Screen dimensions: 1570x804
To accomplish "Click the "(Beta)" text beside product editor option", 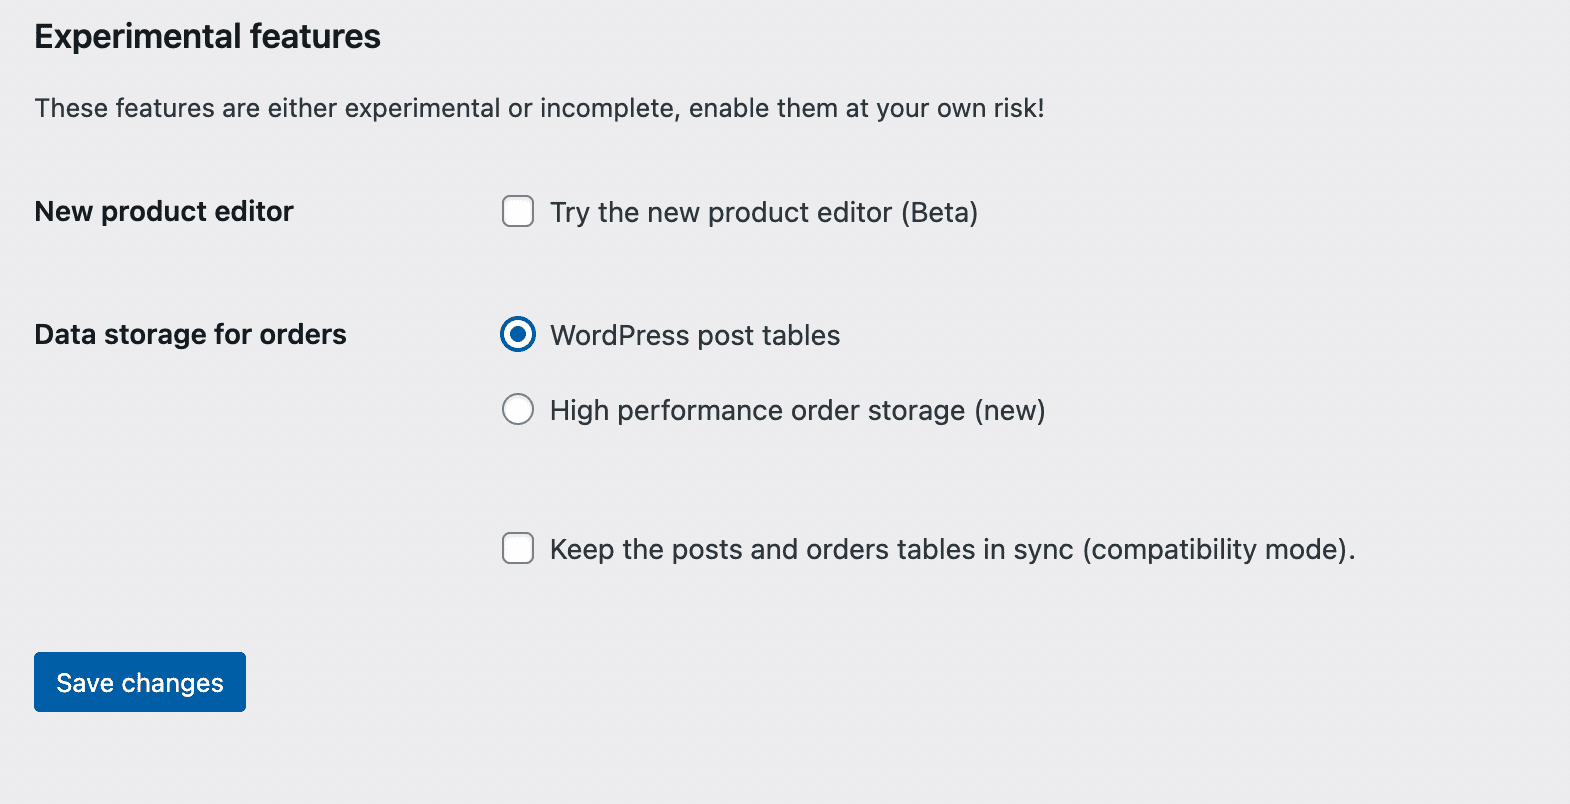I will [x=939, y=212].
